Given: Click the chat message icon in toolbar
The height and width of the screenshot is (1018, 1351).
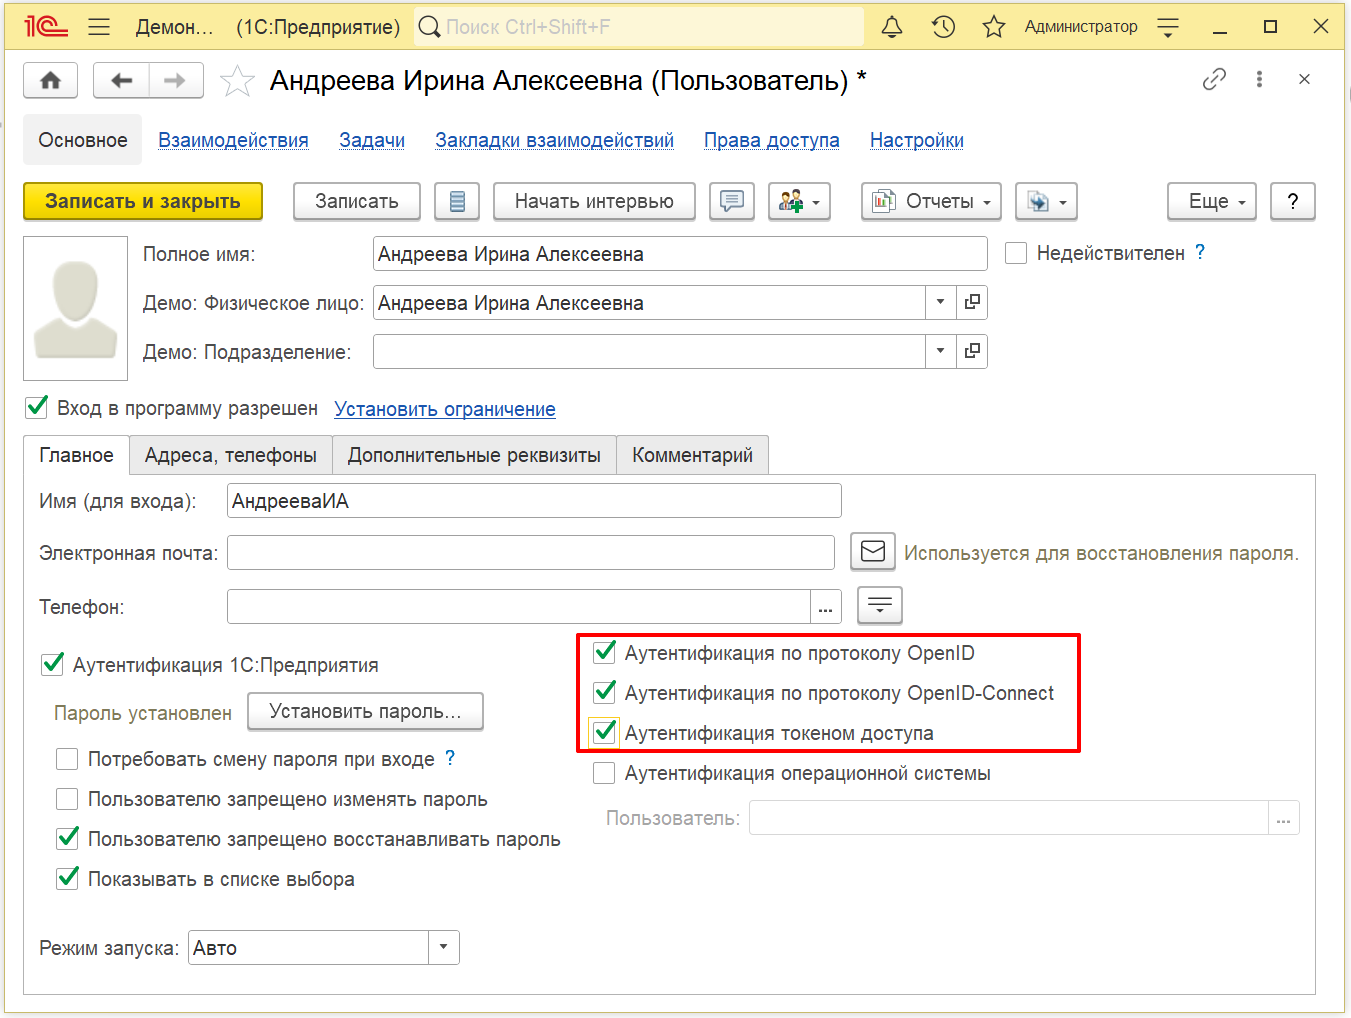Looking at the screenshot, I should point(732,201).
